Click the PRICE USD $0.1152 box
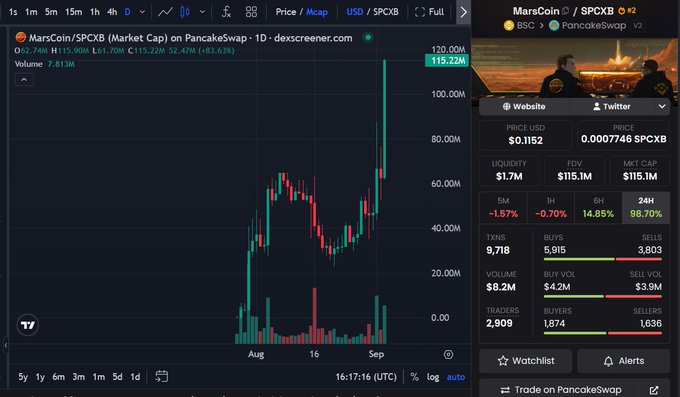 coord(525,135)
